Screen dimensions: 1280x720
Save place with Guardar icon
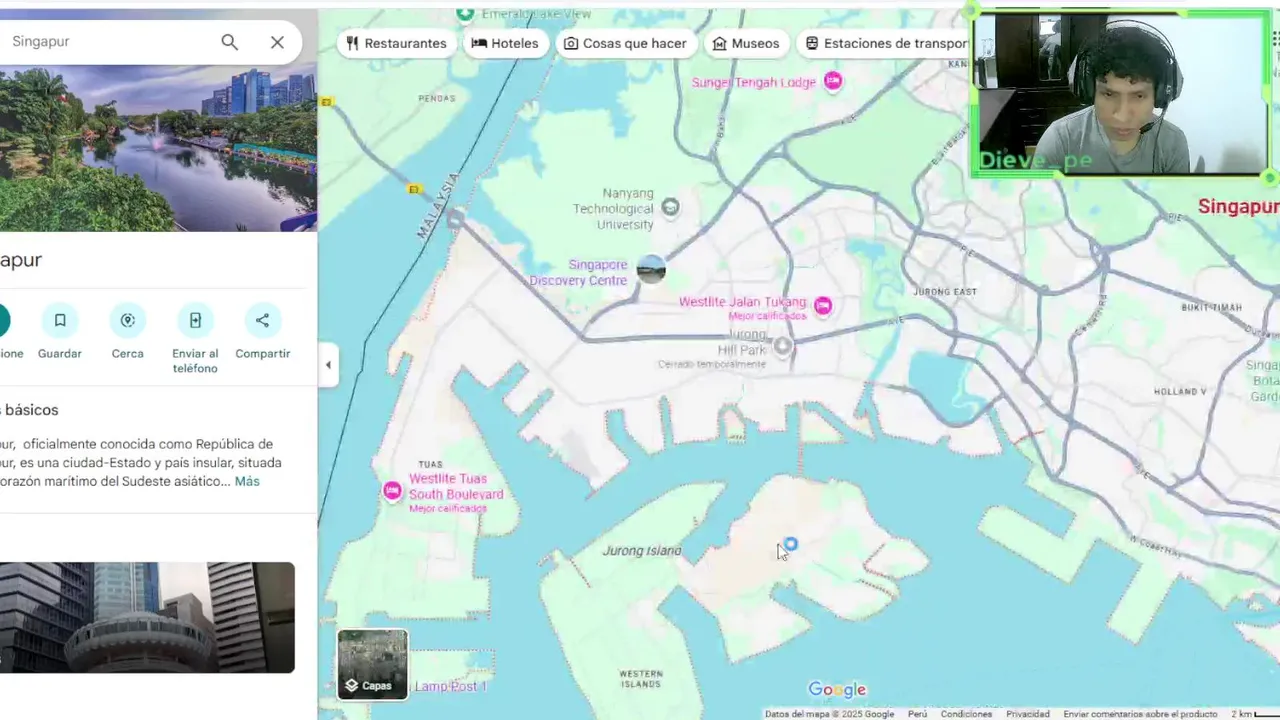click(x=60, y=320)
